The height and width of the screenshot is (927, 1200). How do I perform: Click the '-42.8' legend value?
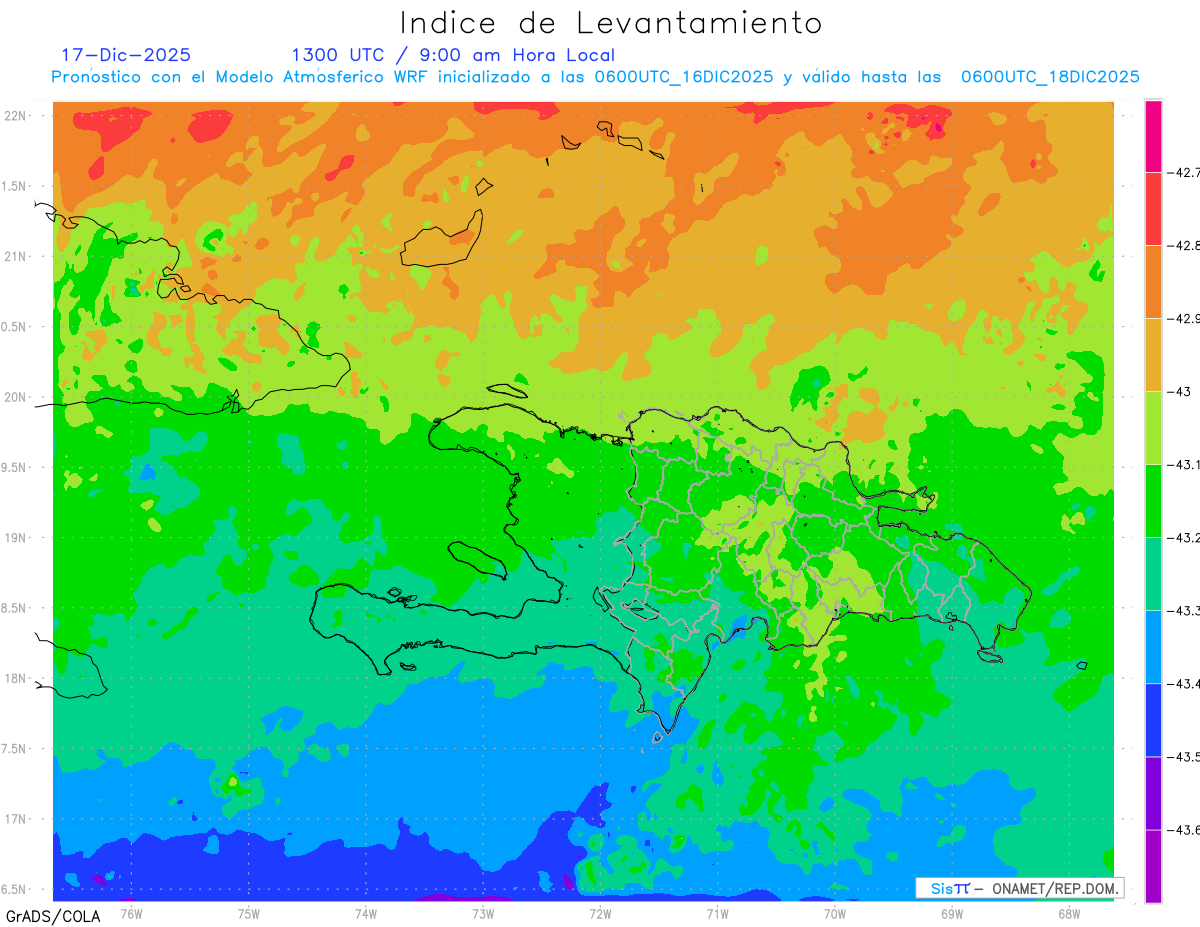1183,246
